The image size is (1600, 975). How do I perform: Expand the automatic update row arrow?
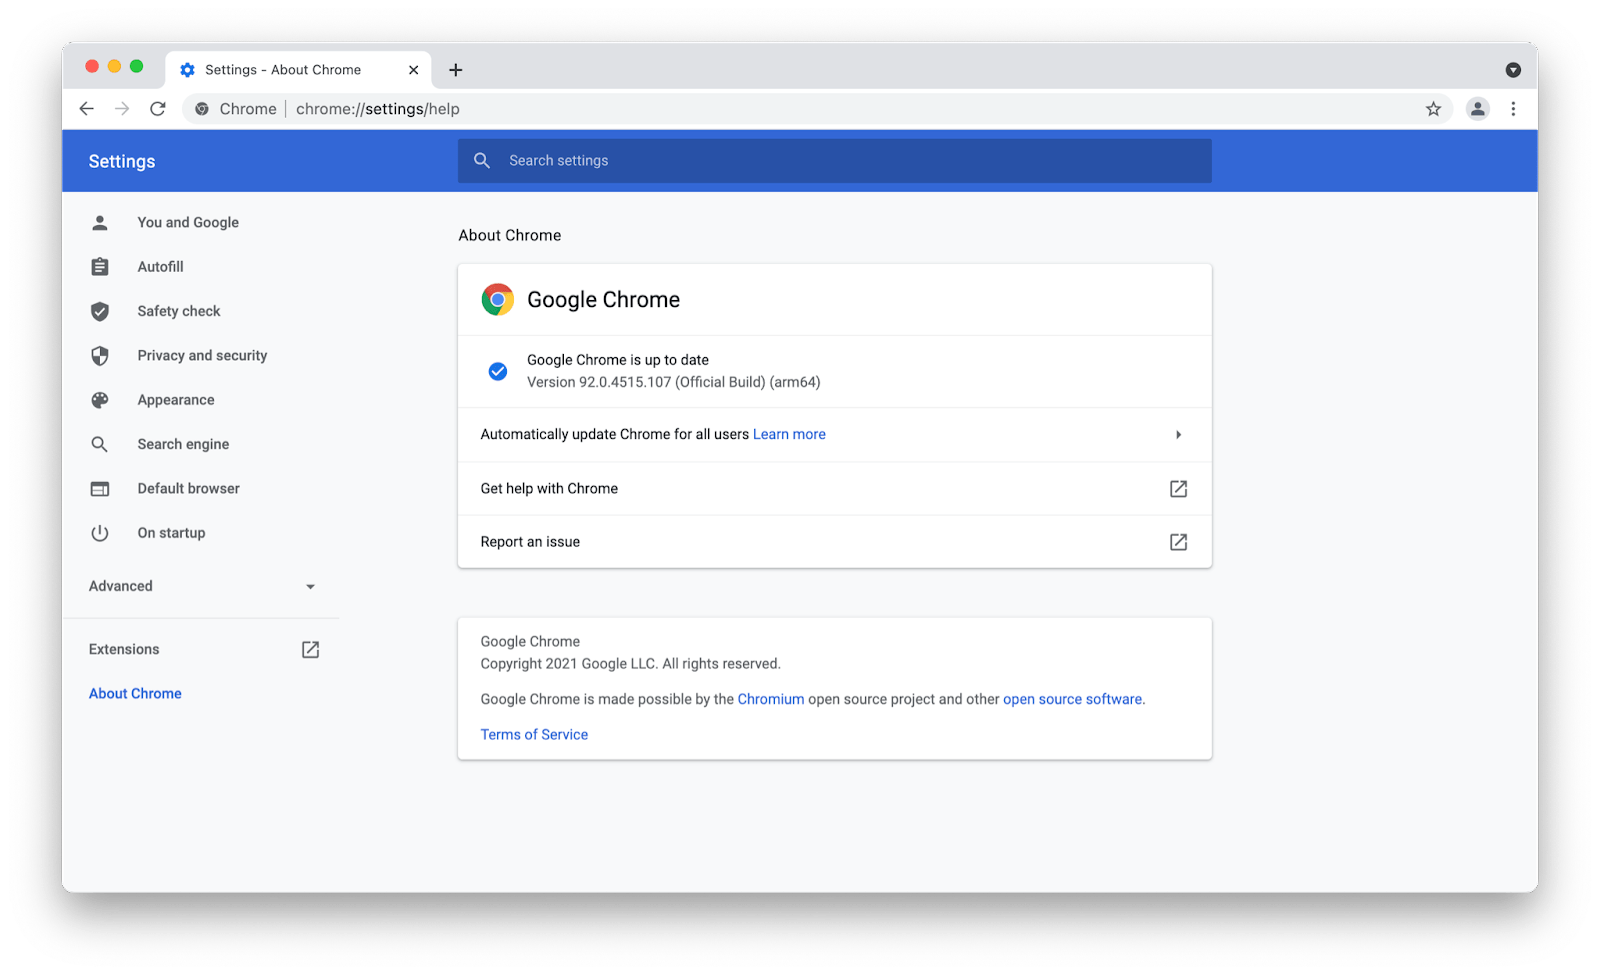tap(1179, 435)
